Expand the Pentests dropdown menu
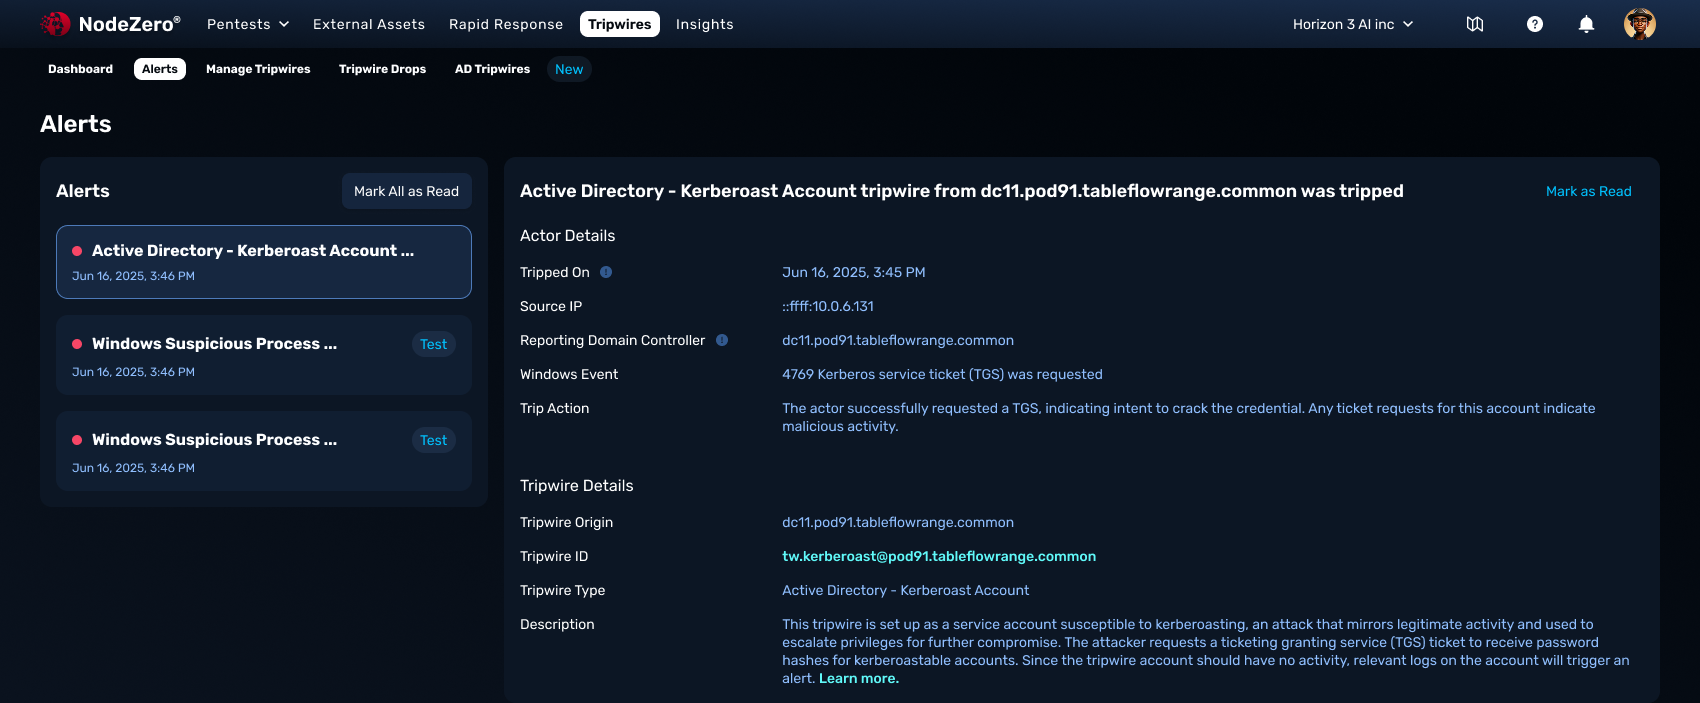 click(248, 24)
